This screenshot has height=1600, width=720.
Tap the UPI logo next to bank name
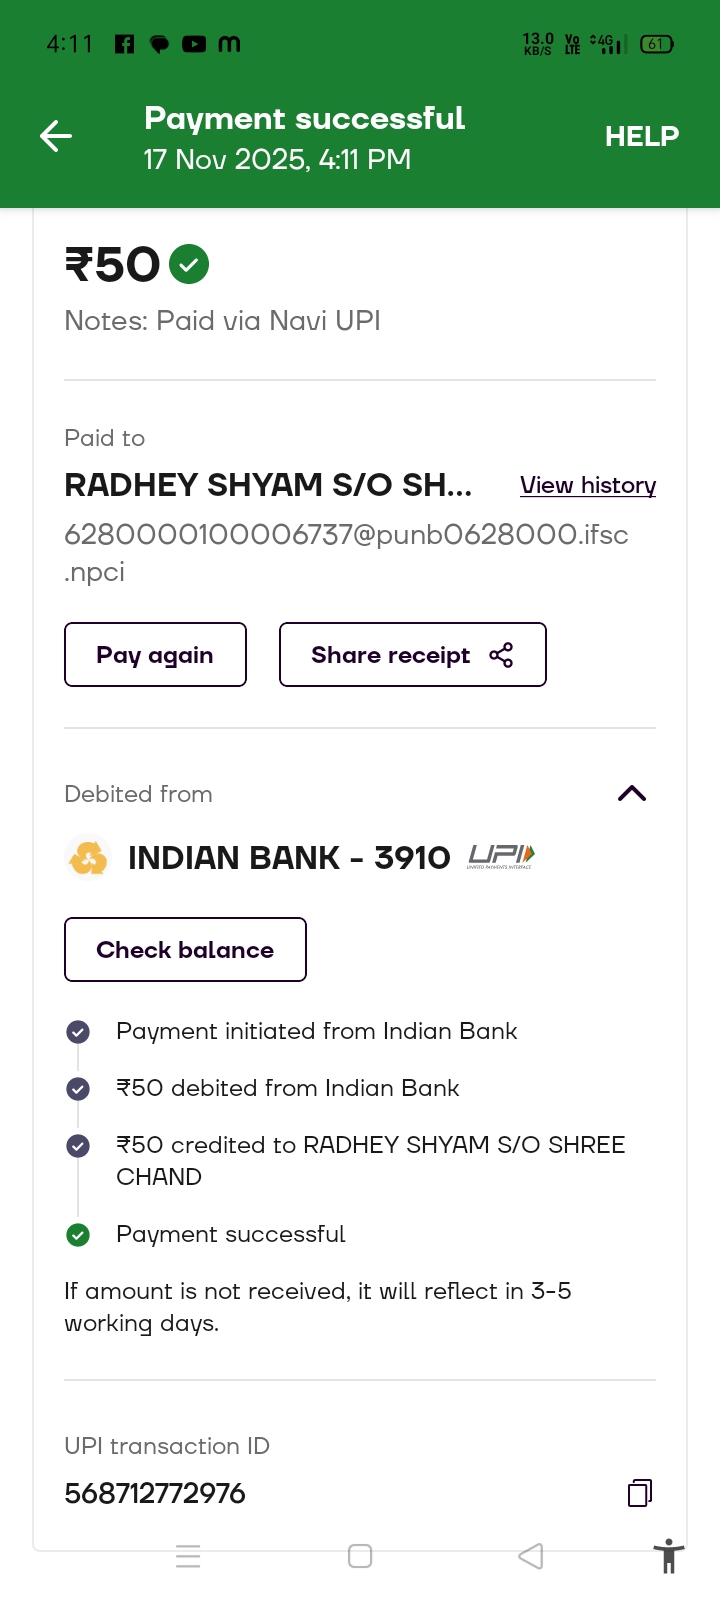point(501,856)
